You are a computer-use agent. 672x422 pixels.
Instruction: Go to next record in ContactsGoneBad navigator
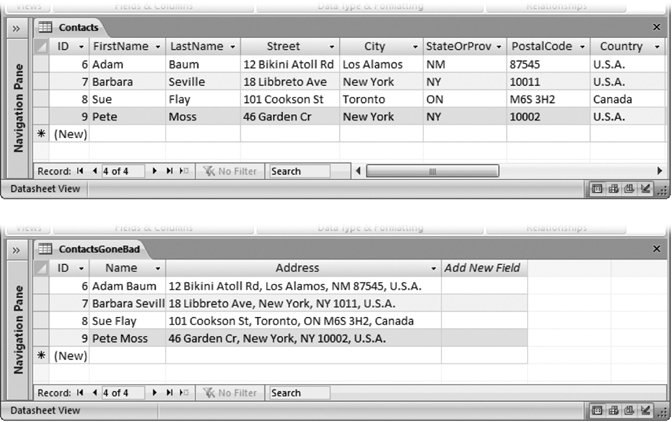[x=155, y=393]
